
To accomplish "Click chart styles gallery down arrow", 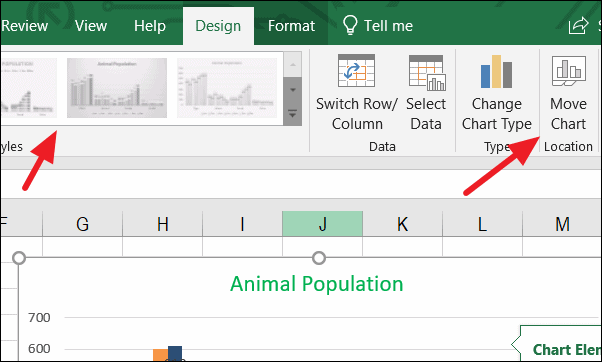I will 293,90.
